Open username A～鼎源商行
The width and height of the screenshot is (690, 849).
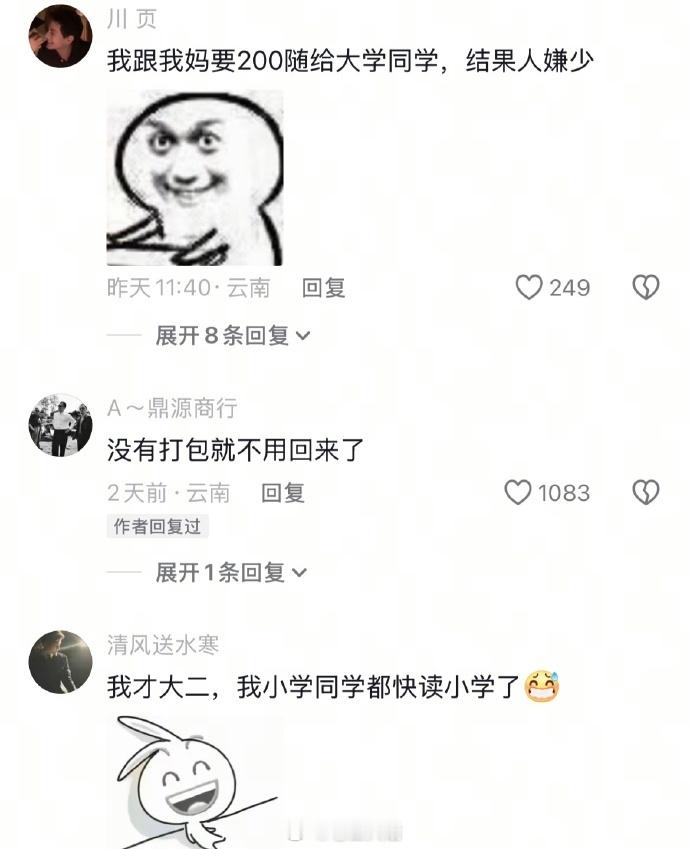click(172, 408)
